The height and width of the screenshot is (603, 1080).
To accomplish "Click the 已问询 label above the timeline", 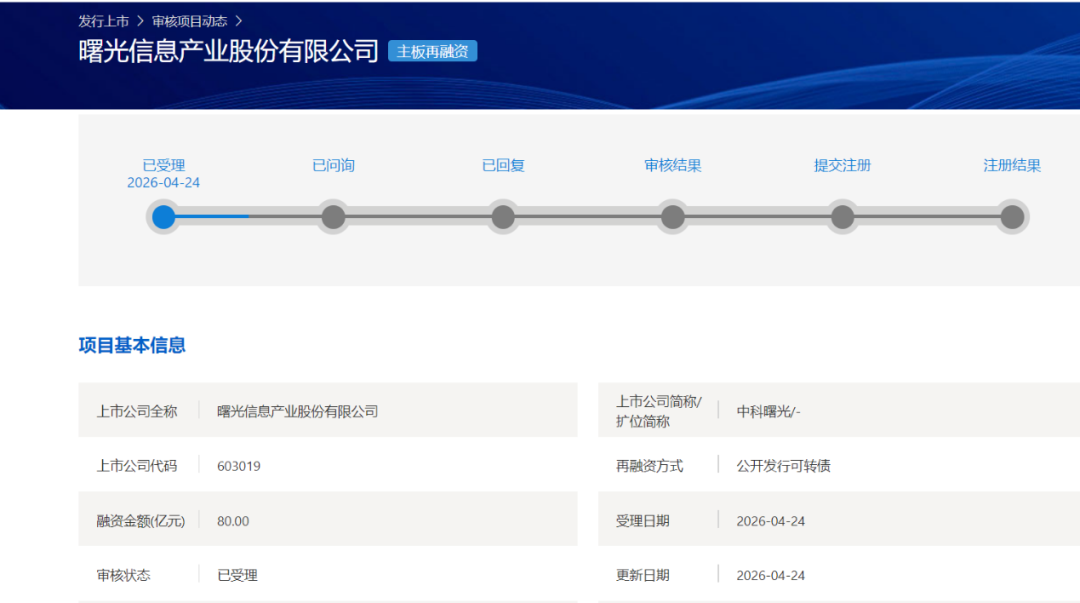I will [x=333, y=165].
